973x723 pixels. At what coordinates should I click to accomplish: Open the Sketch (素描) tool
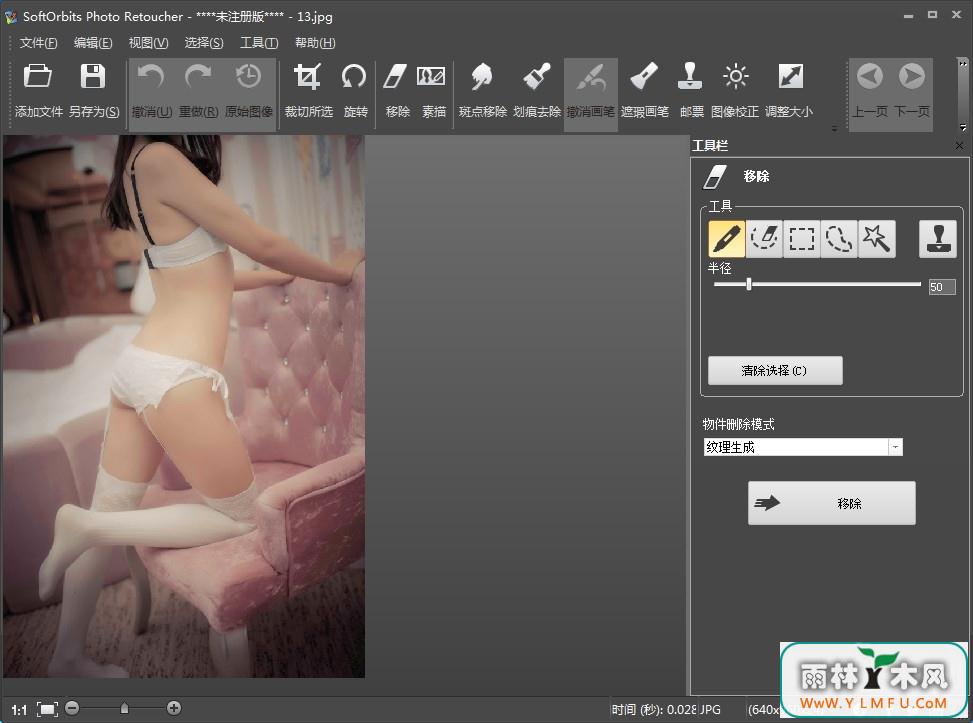tap(431, 76)
